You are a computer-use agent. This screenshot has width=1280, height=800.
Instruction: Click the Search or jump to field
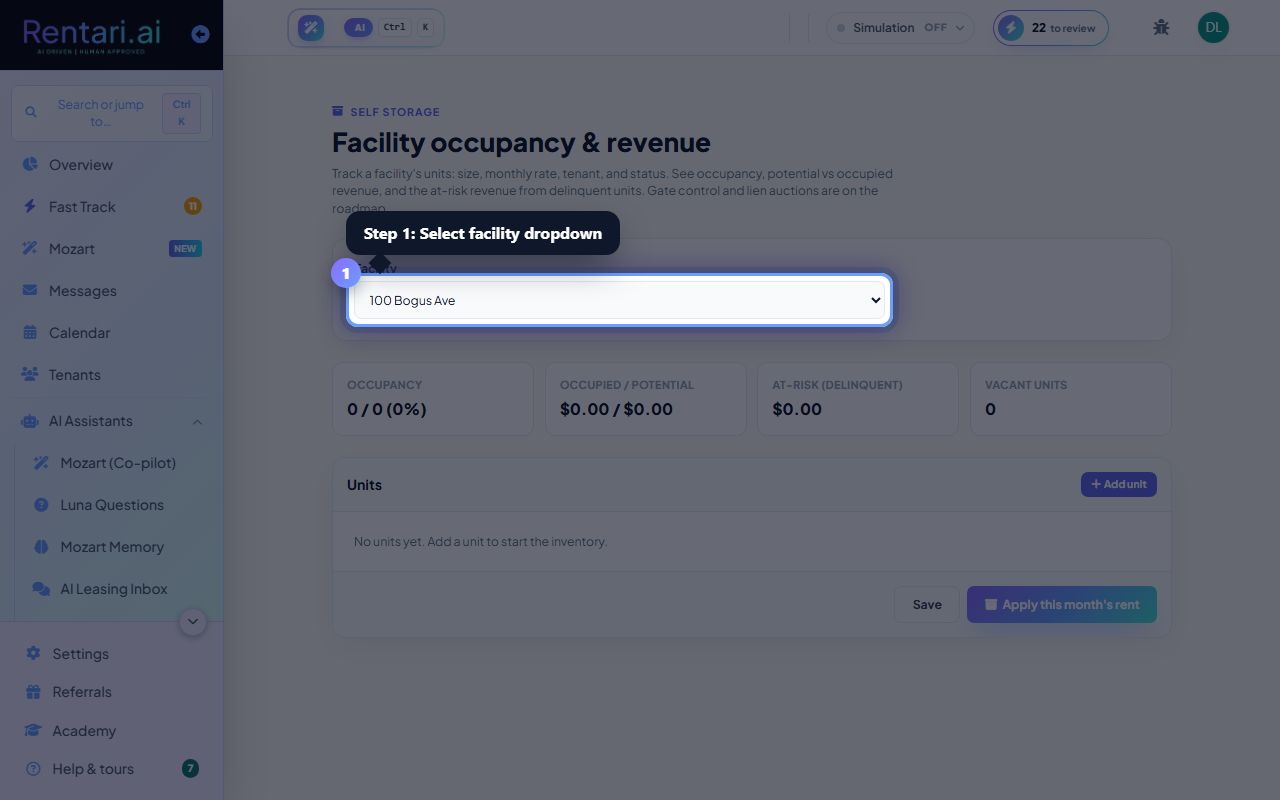(x=112, y=112)
